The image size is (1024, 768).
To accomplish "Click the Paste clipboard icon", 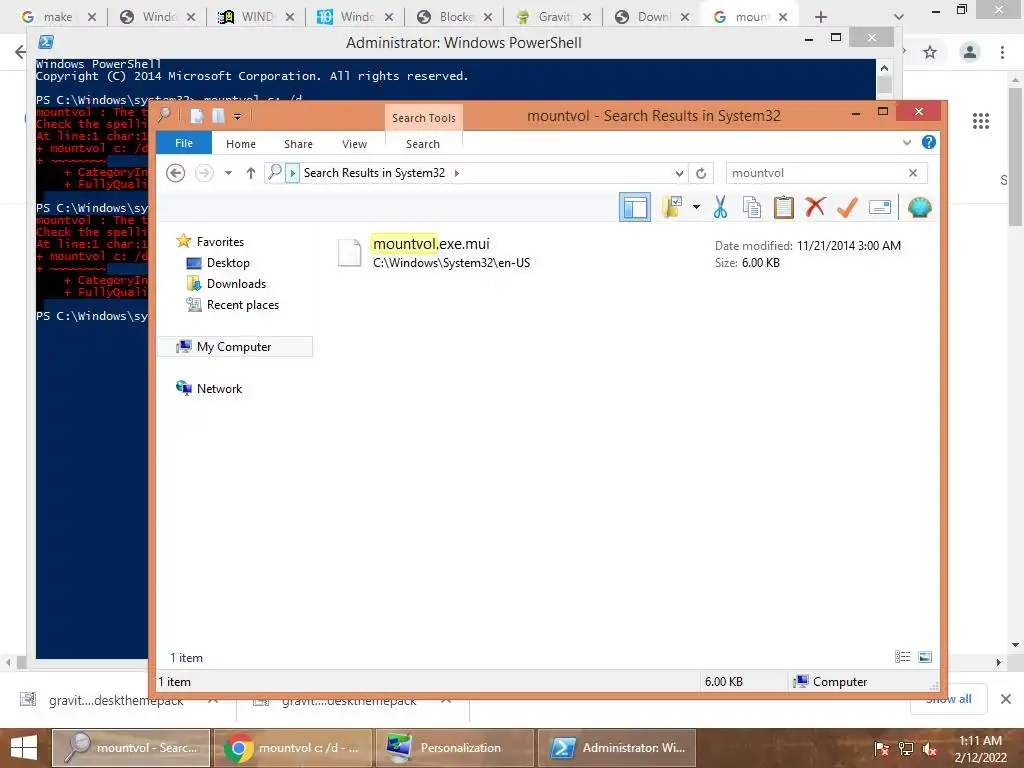I will [783, 208].
